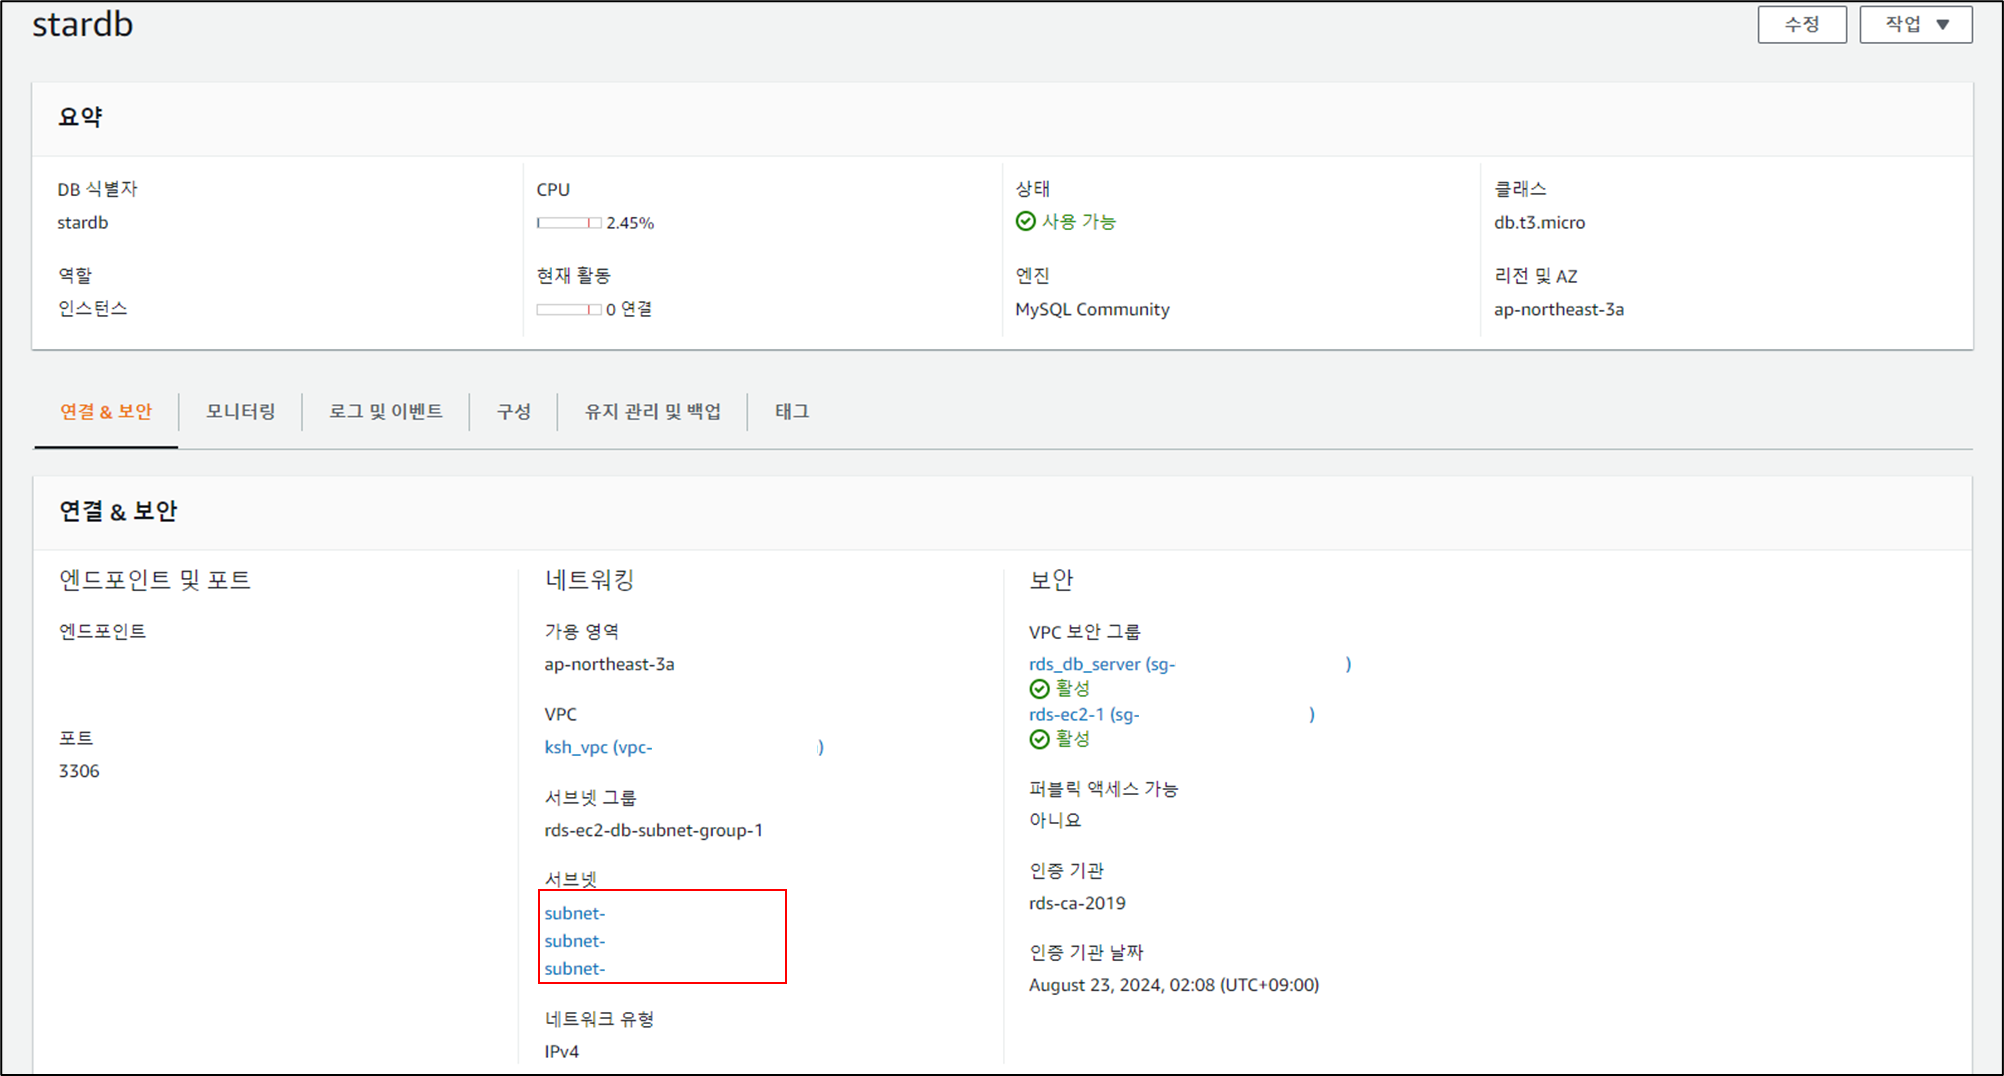
Task: Click the role value 인스턴스
Action: [x=93, y=308]
